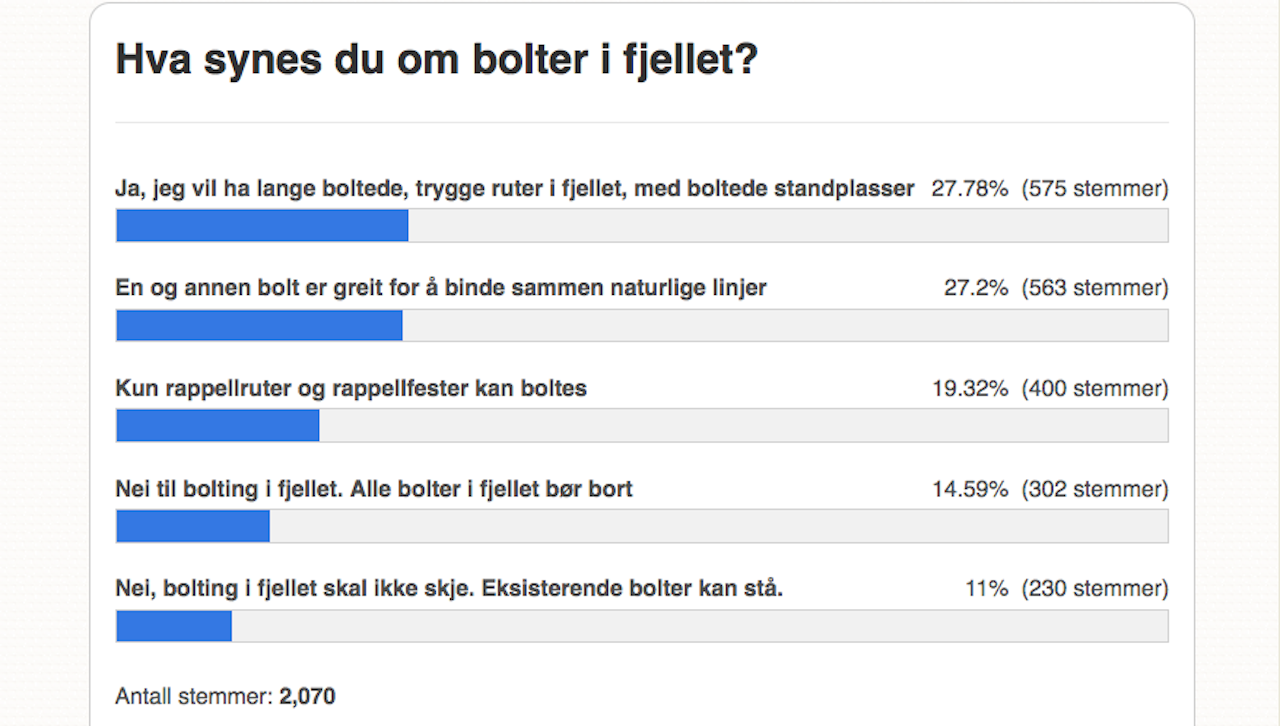This screenshot has height=726, width=1280.
Task: Select "Nei til bolting i fjellet" option text
Action: point(374,489)
